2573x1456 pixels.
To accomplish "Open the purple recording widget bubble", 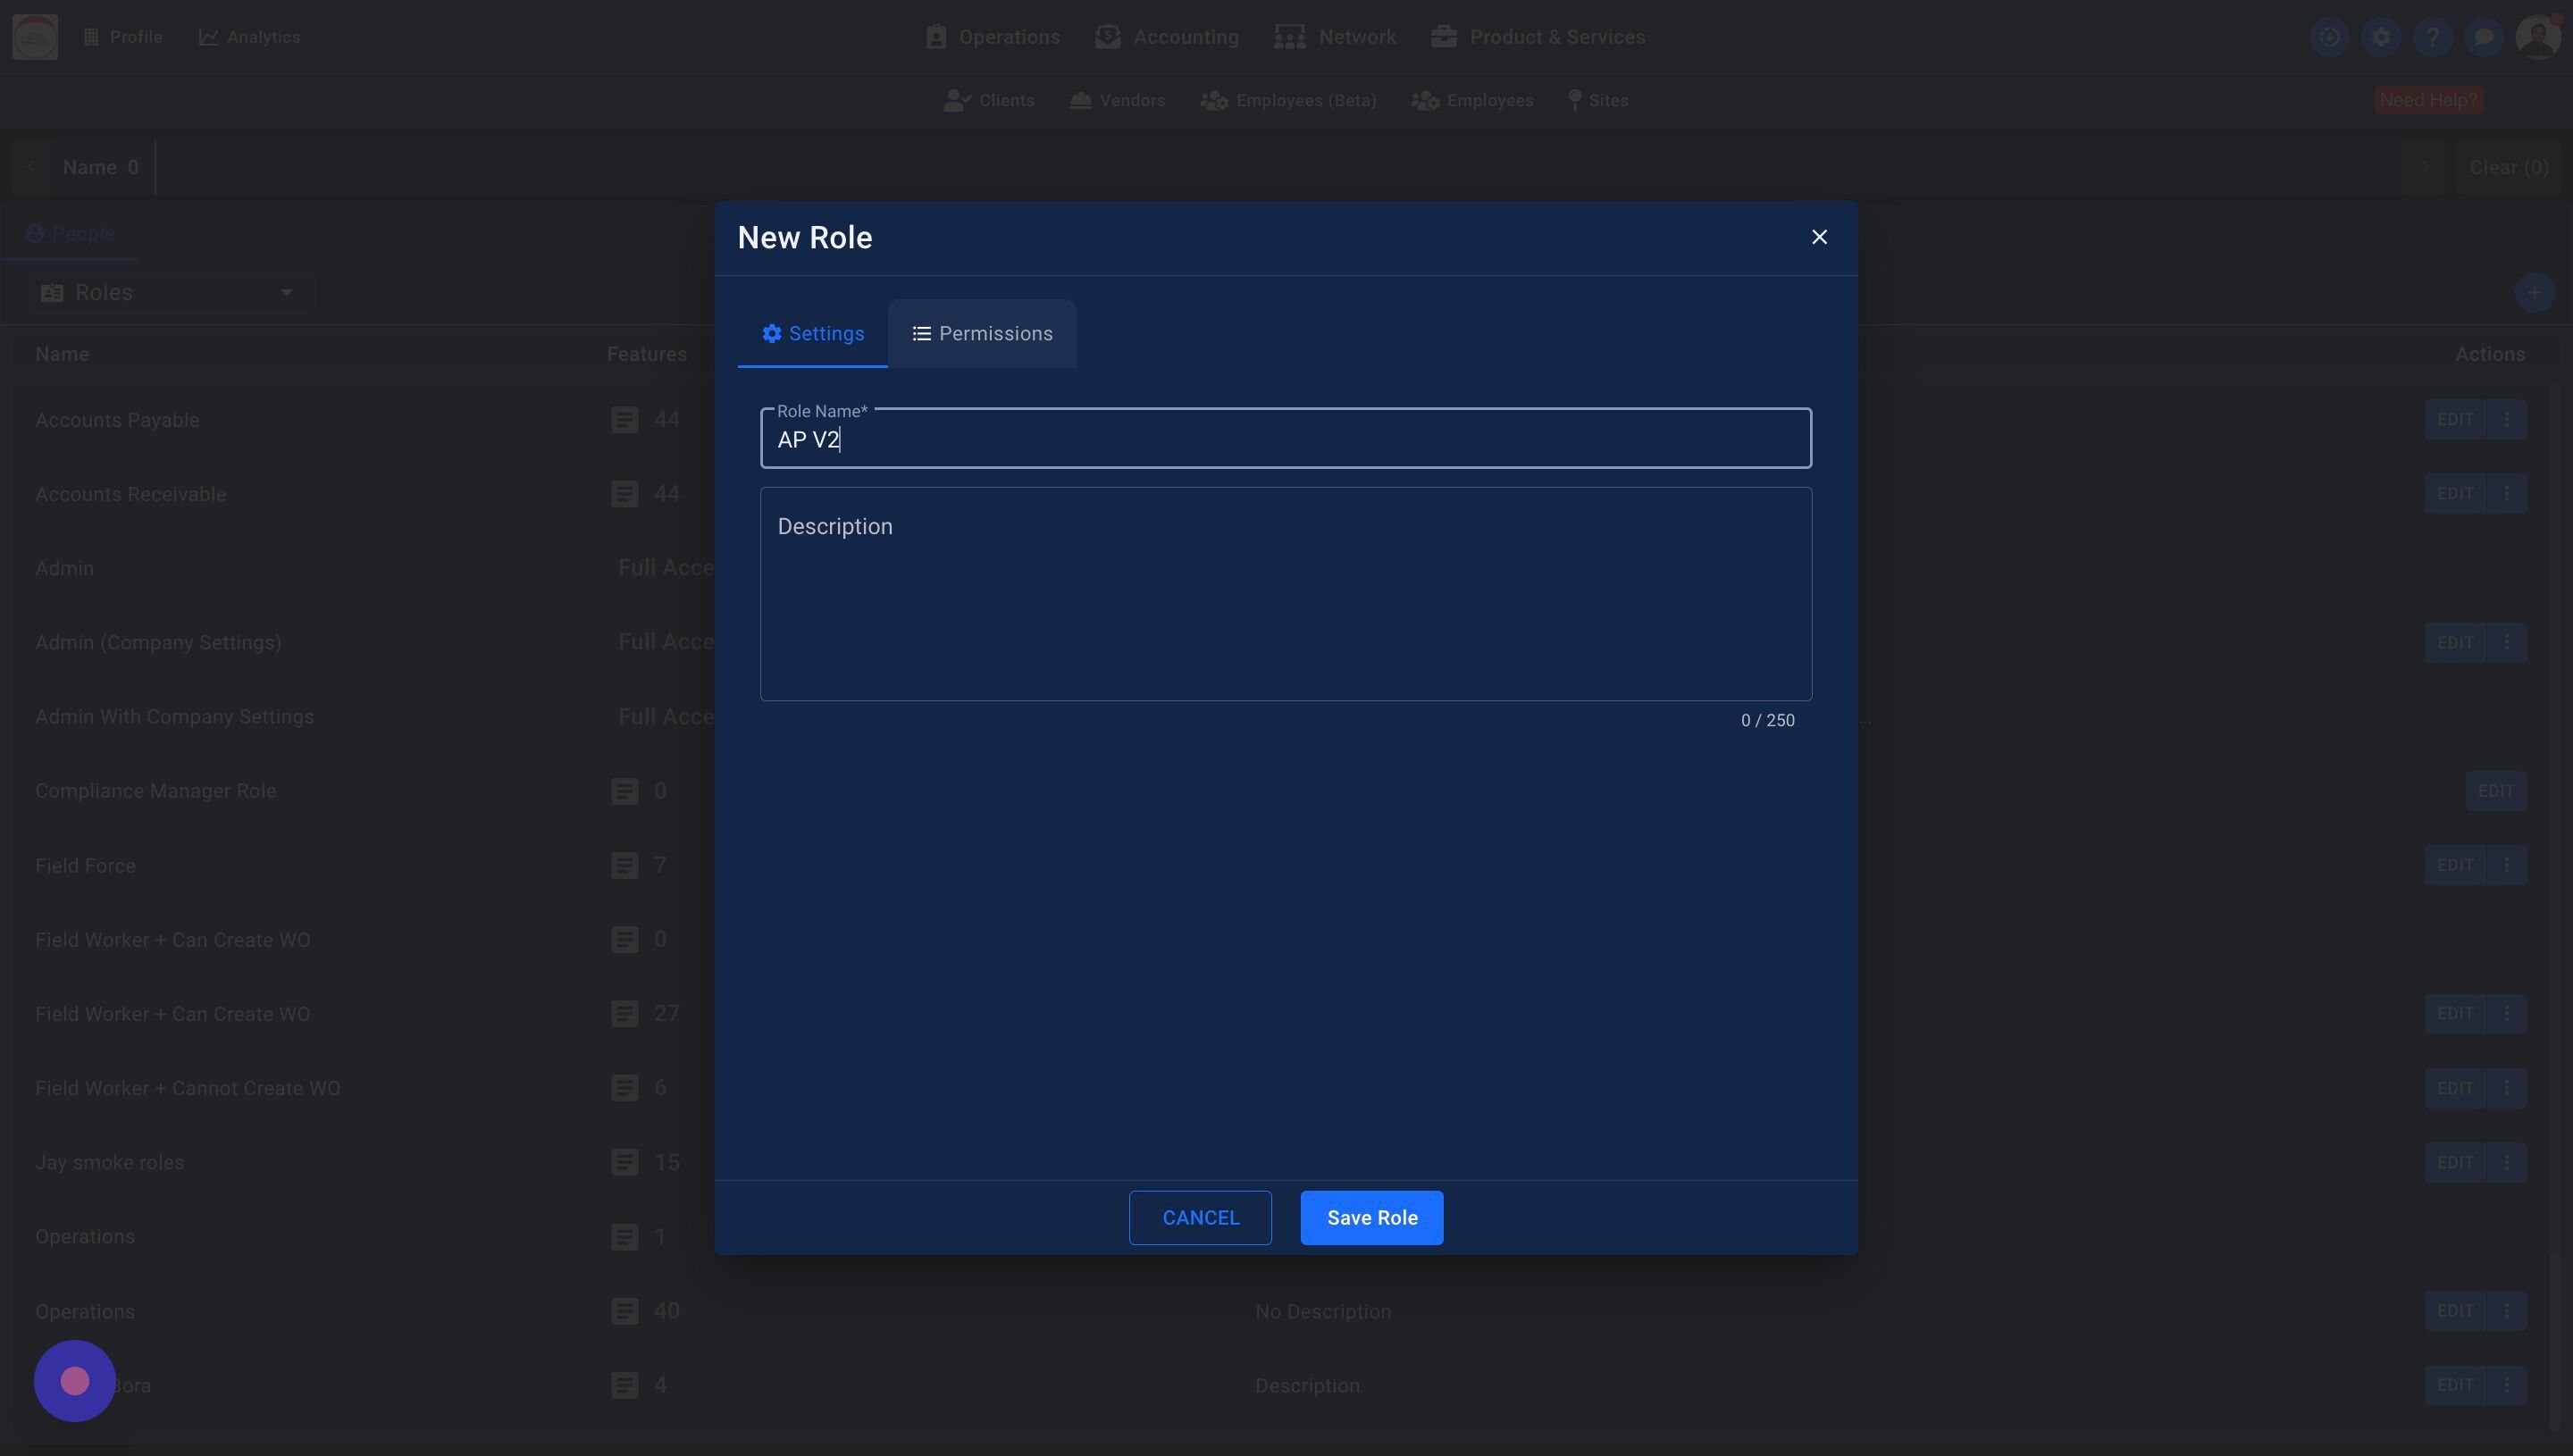I will click(75, 1381).
